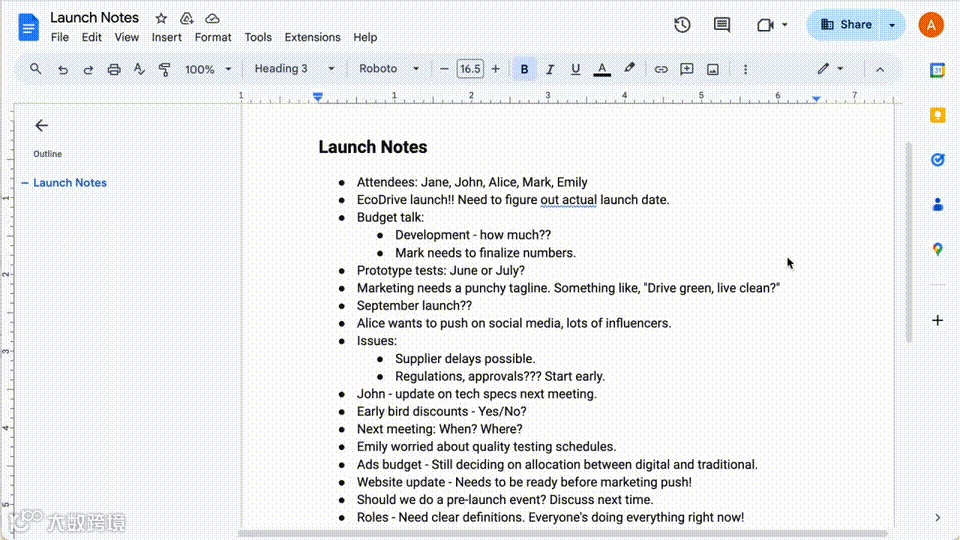
Task: Check the cloud document status icon
Action: [212, 18]
